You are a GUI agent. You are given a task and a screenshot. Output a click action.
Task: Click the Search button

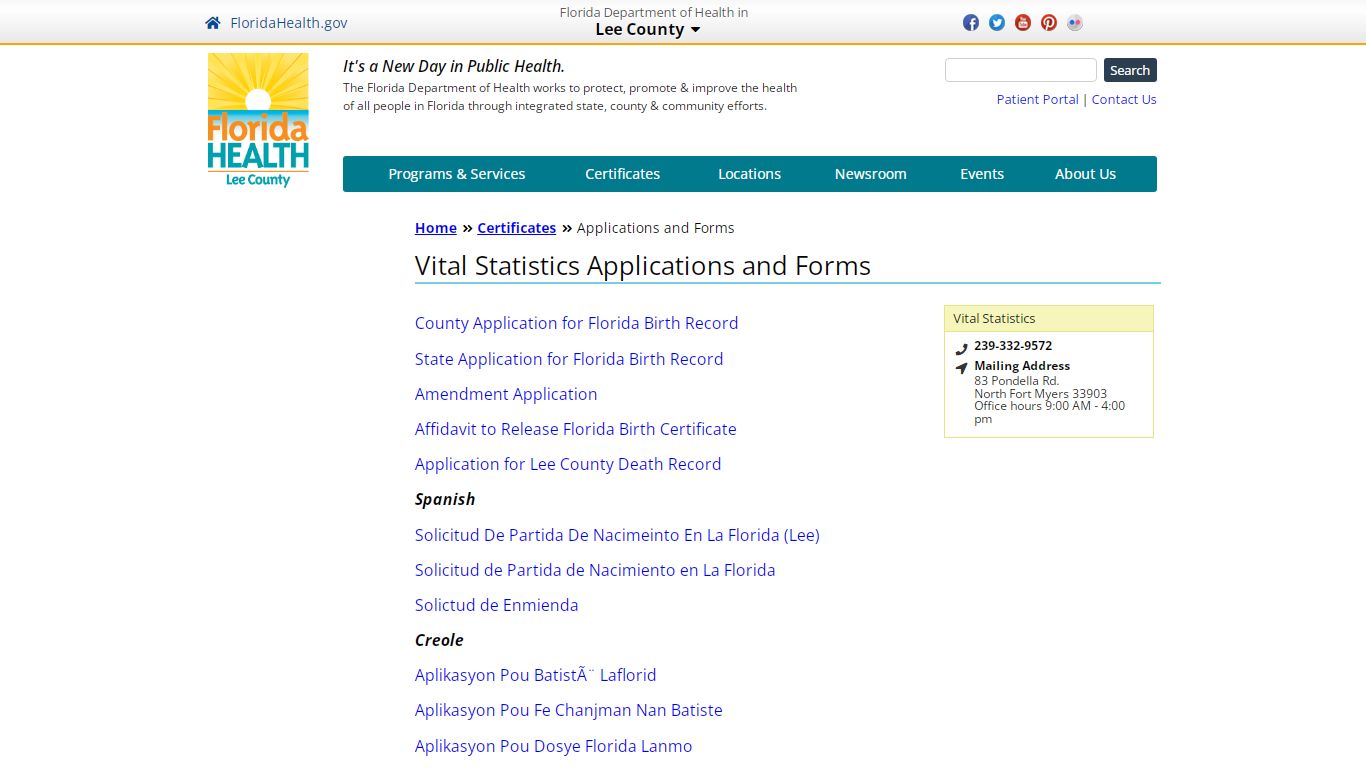[x=1130, y=70]
